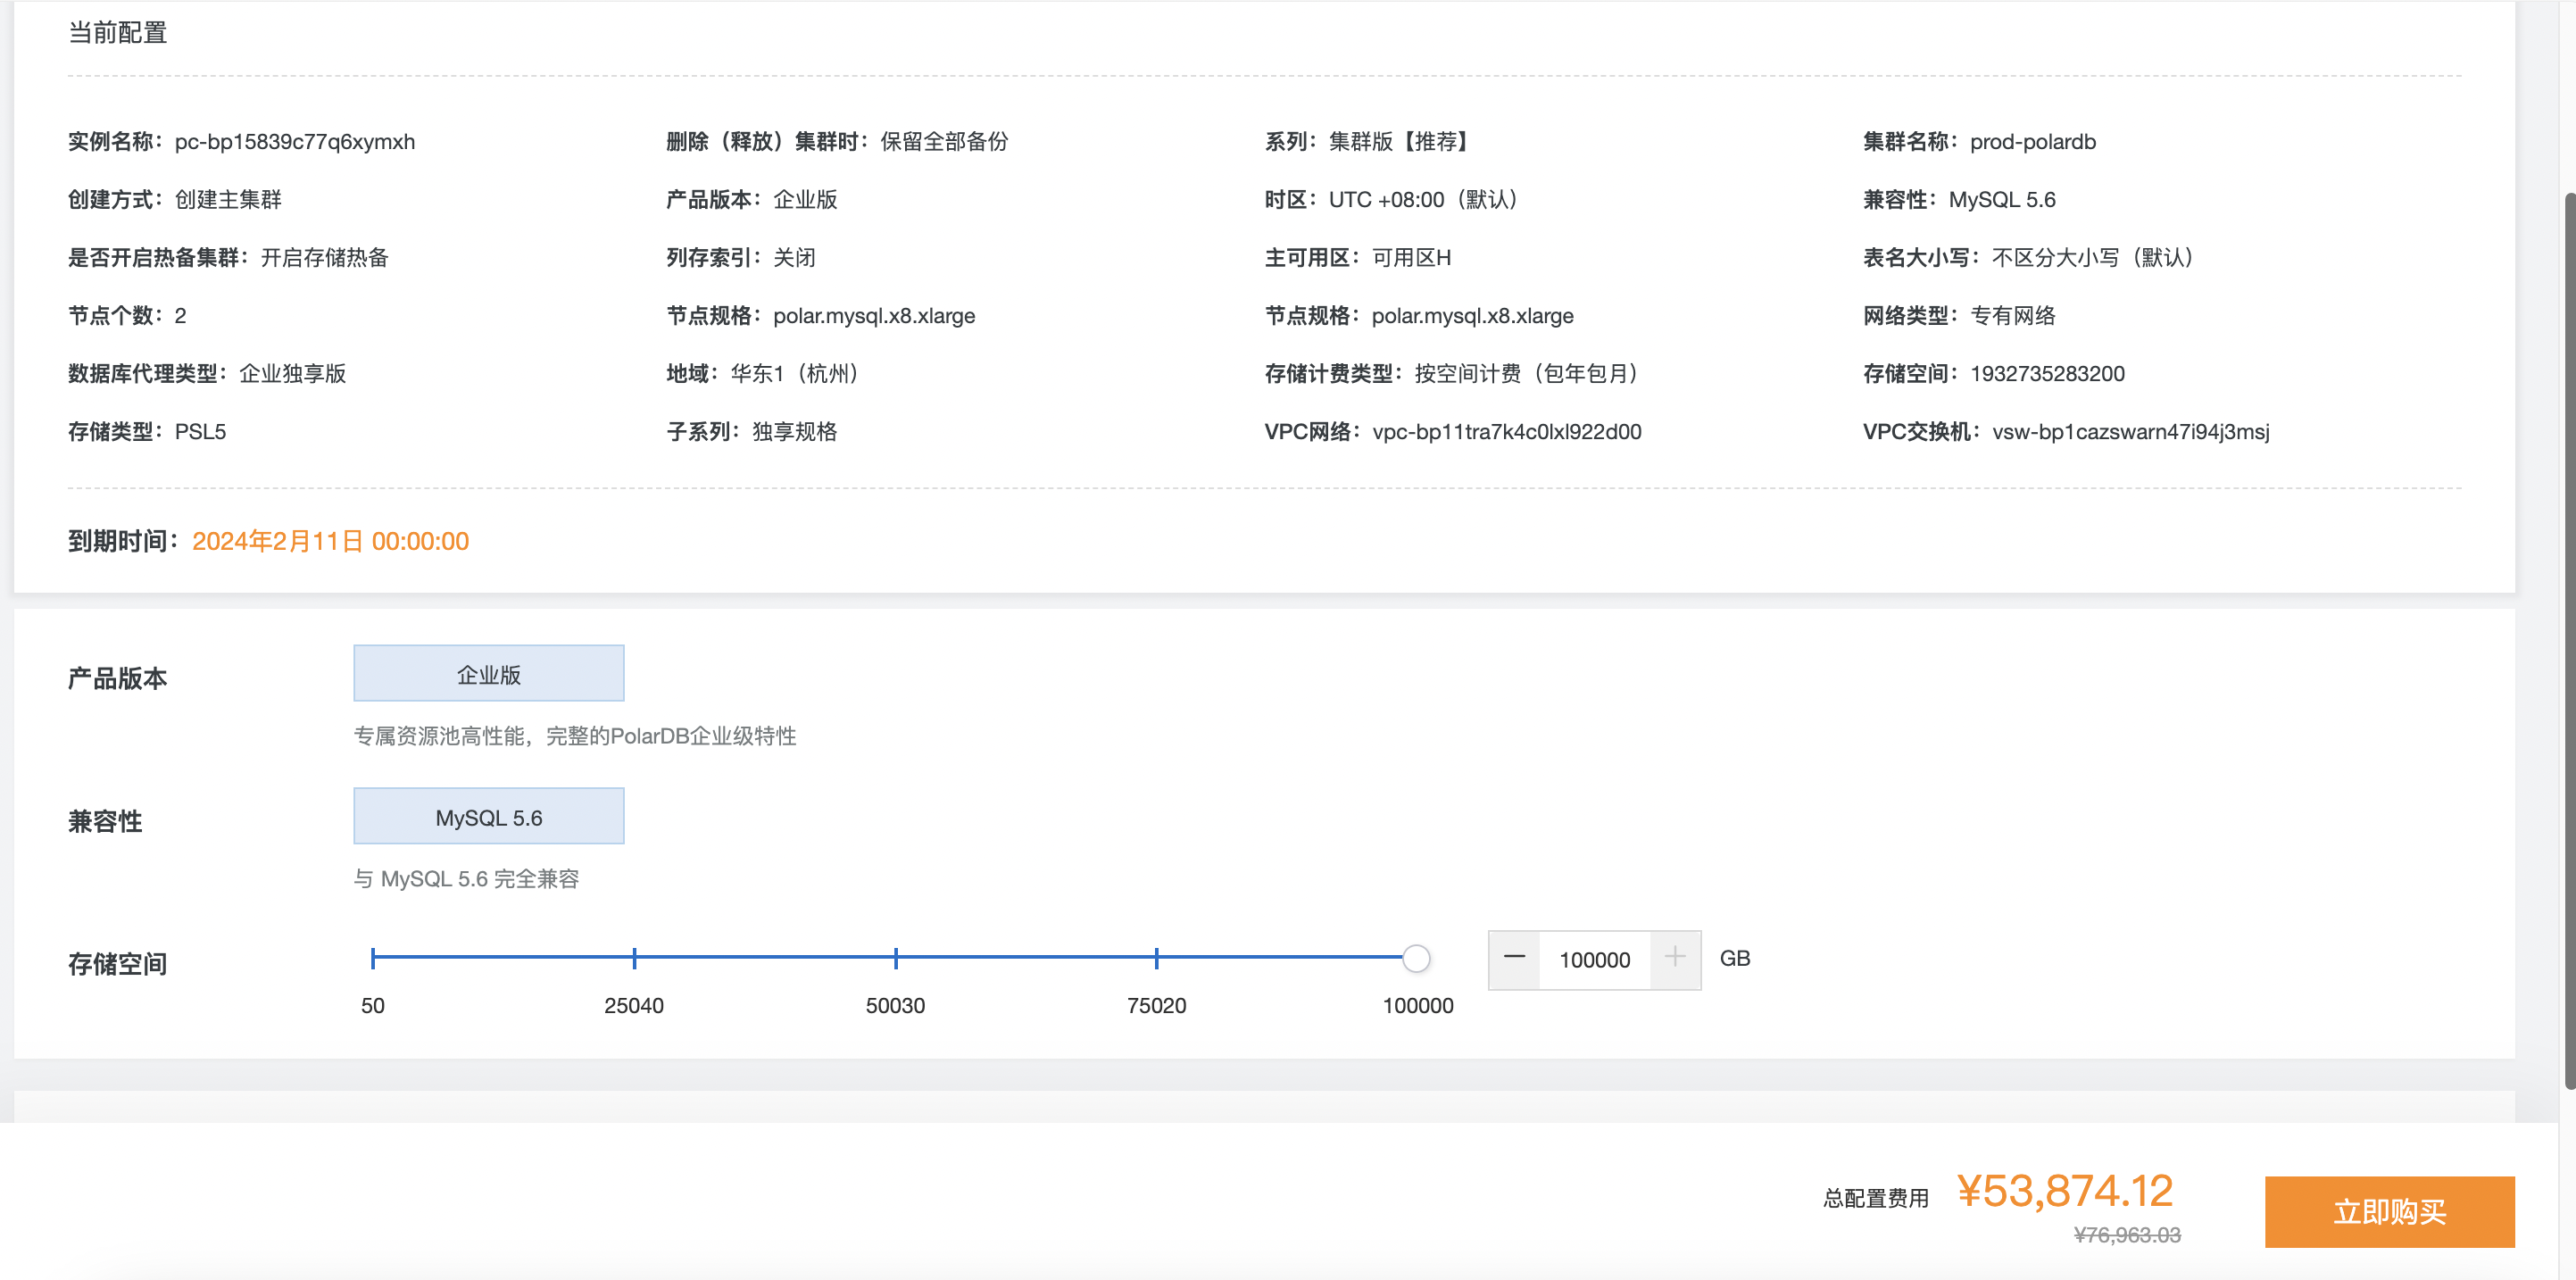Click the total price ¥53,874.12

point(2065,1190)
